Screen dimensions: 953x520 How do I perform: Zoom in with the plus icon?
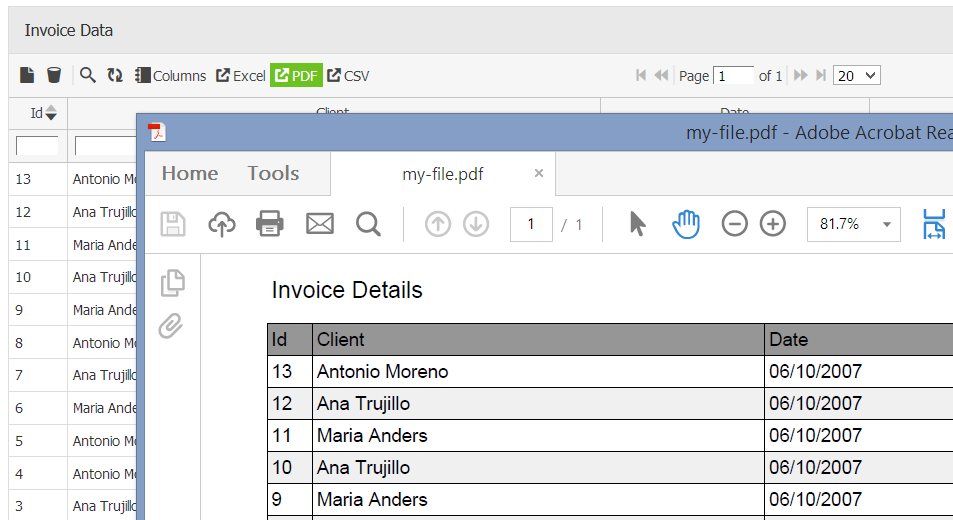click(772, 224)
